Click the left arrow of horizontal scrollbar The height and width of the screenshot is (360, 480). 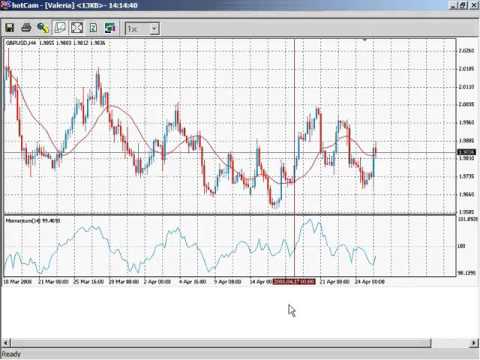tap(6, 342)
